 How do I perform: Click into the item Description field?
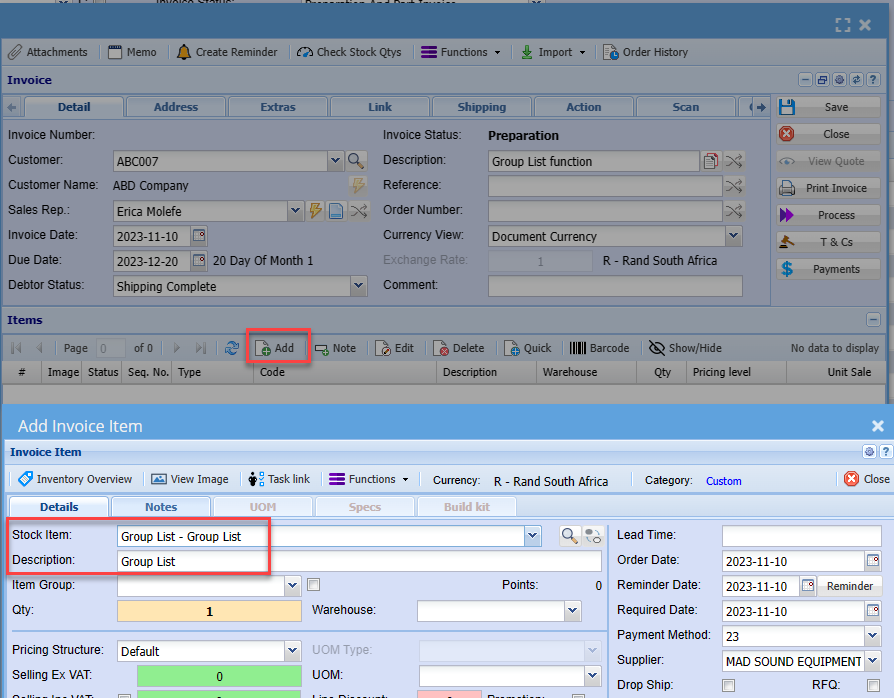coord(359,562)
